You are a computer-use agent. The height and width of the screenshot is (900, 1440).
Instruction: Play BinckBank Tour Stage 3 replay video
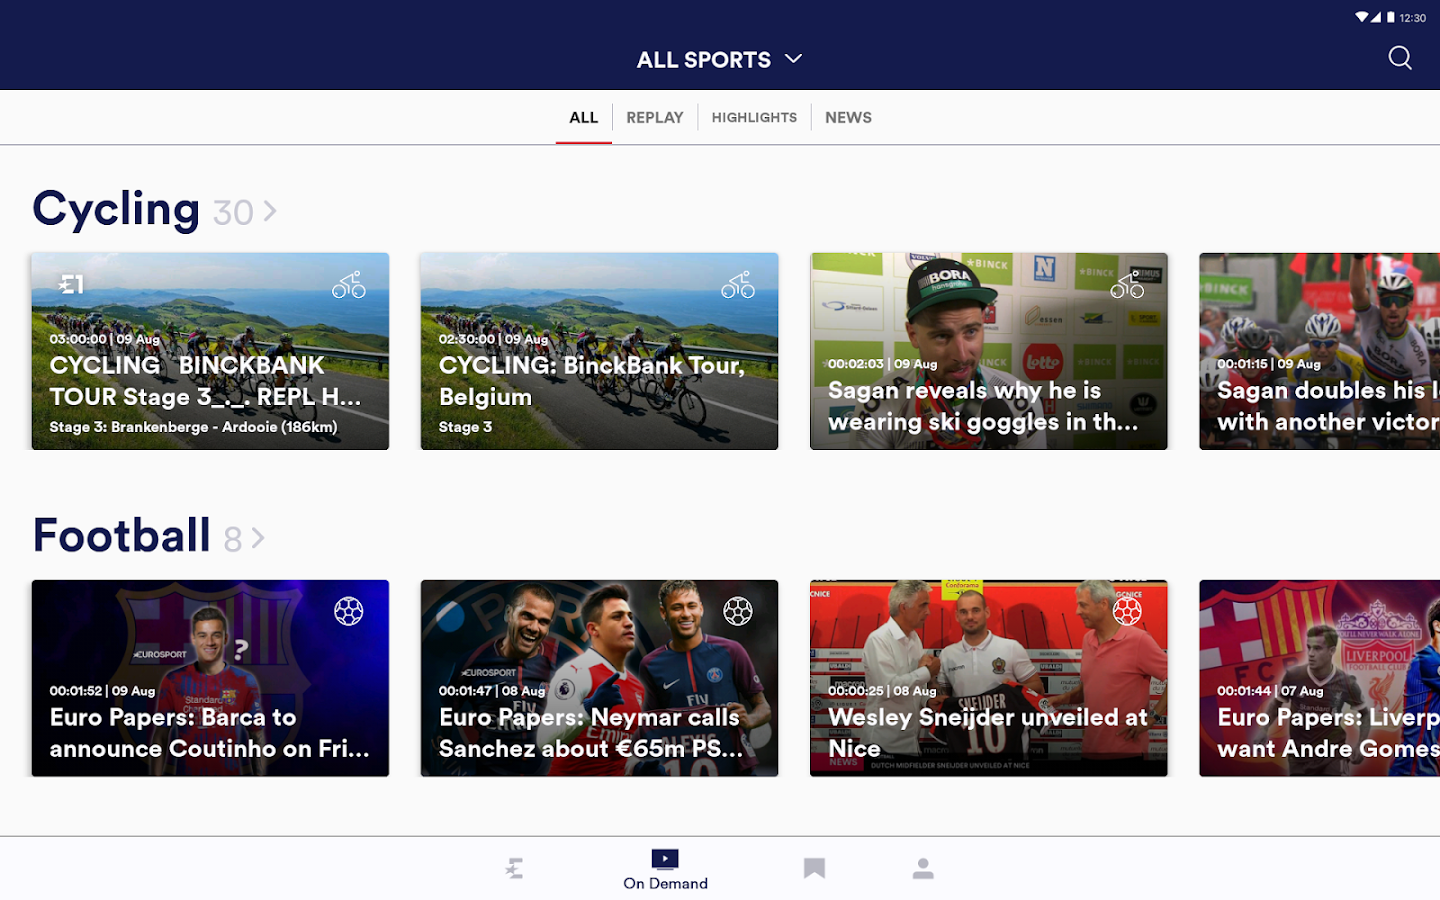tap(210, 351)
